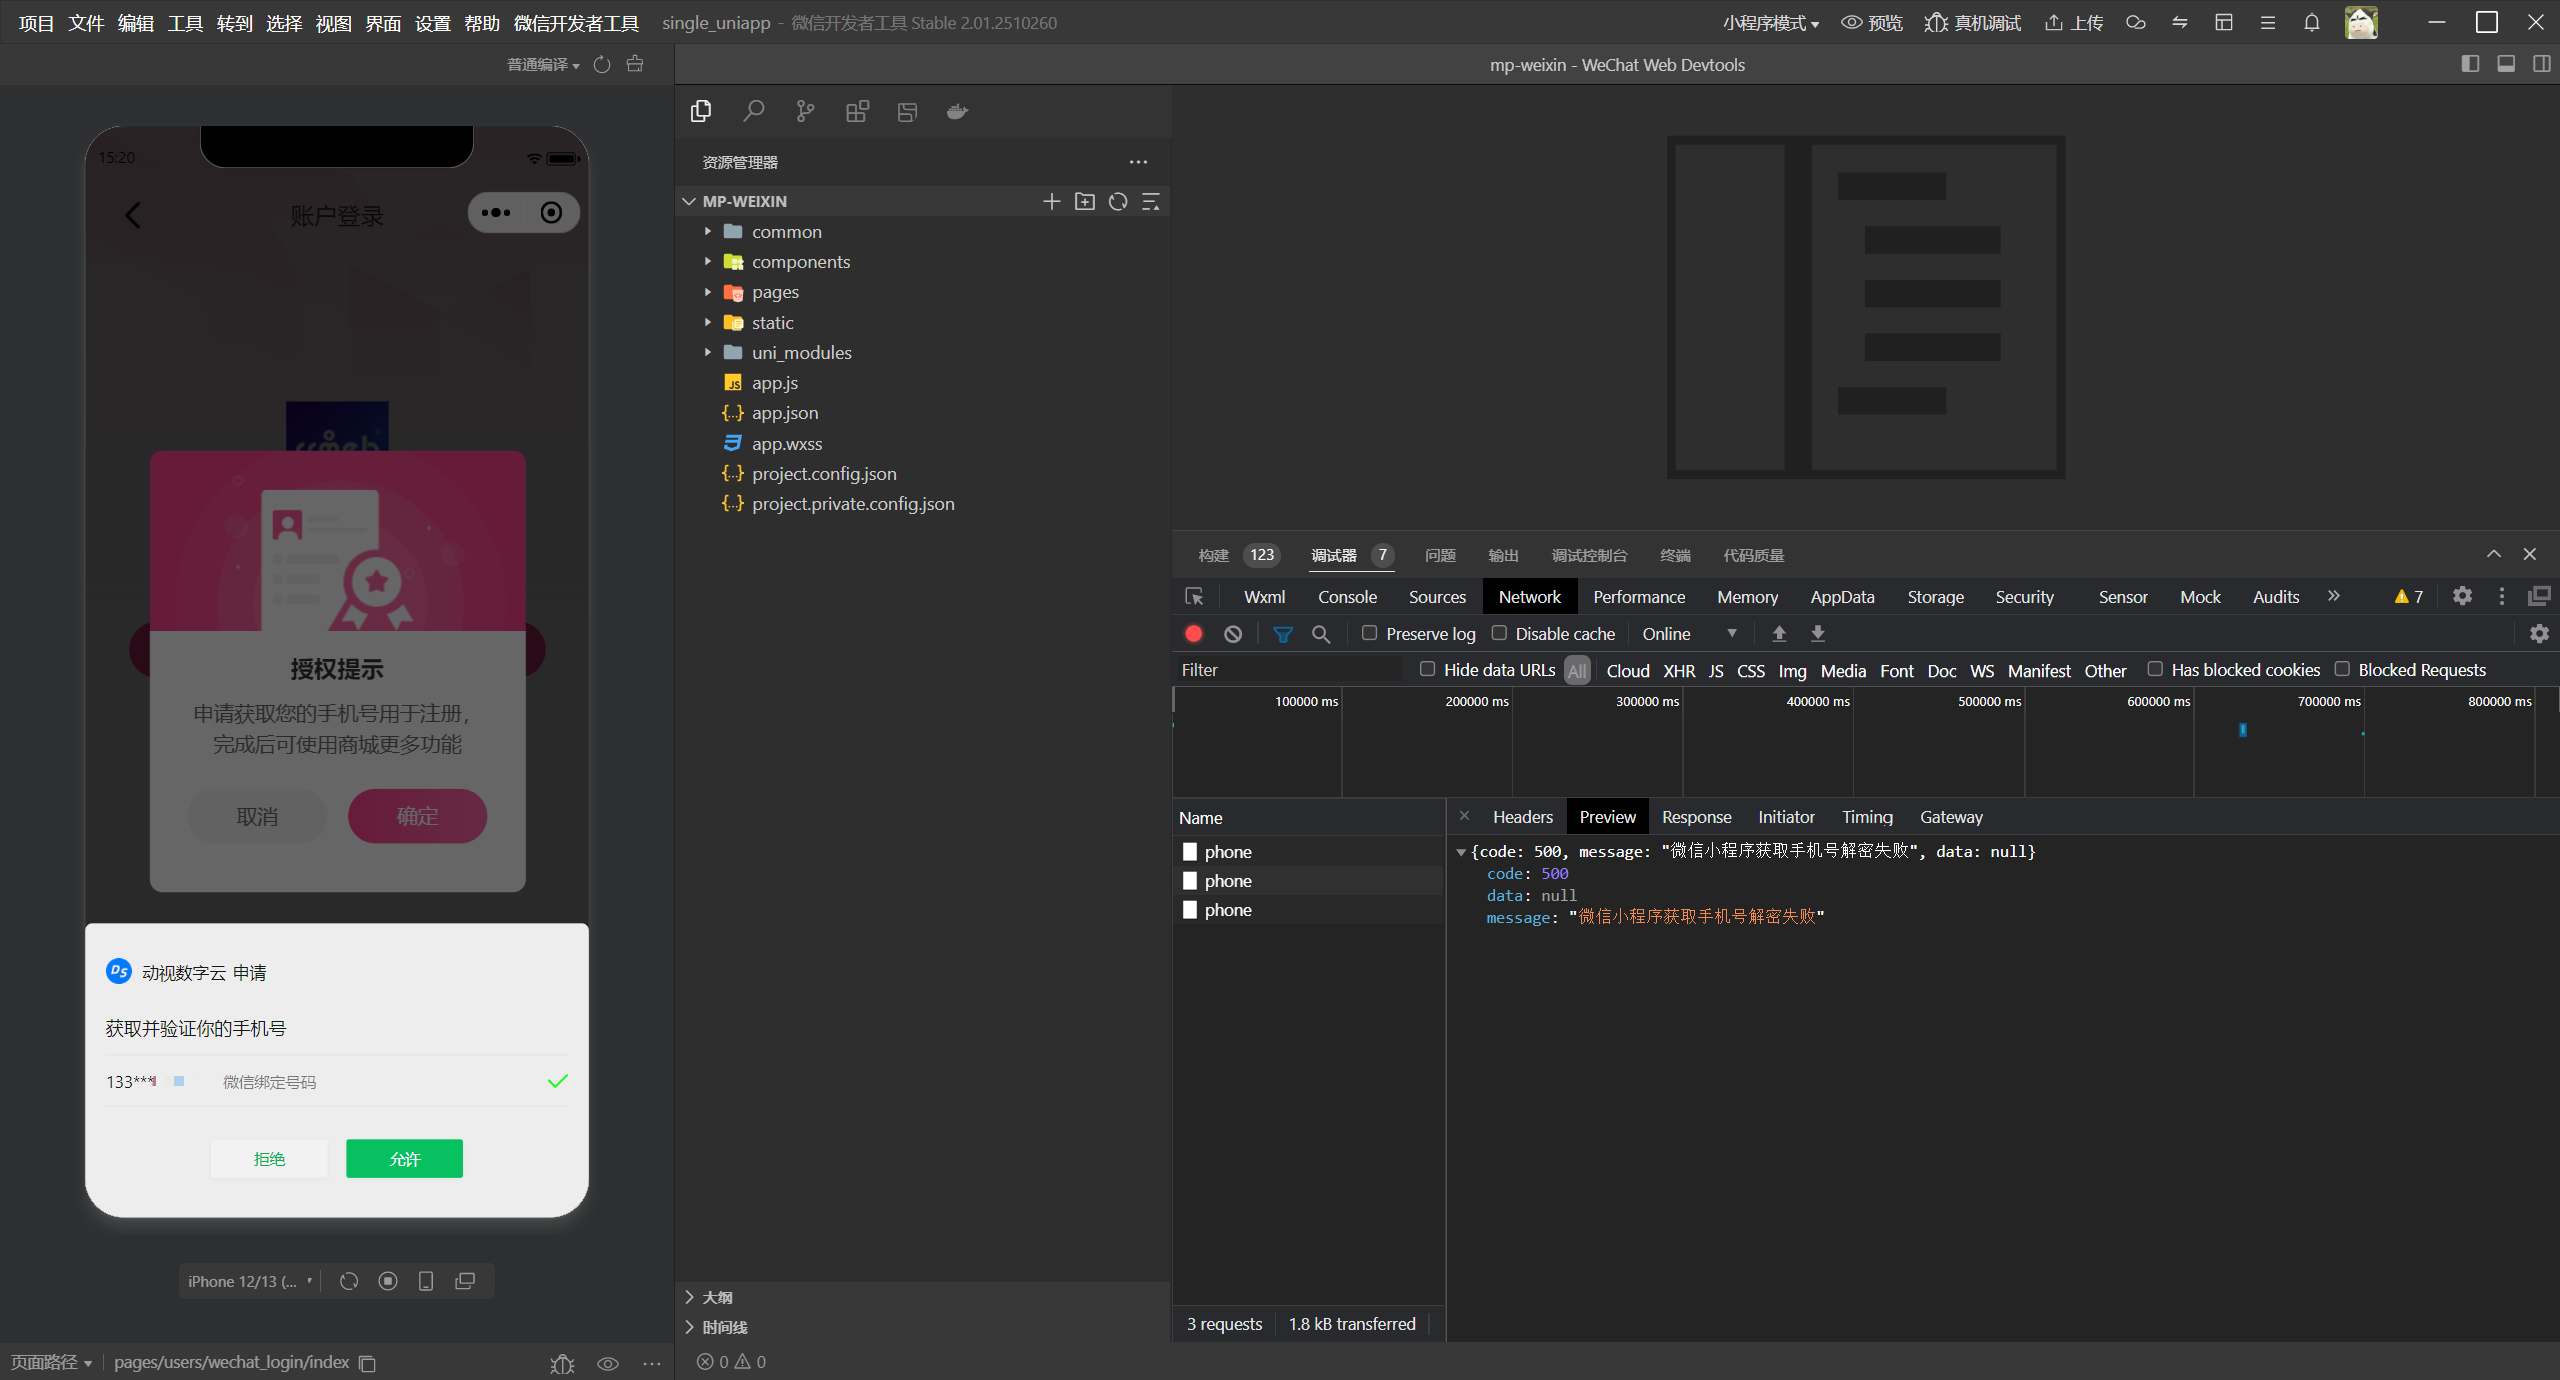
Task: Open explorer more actions ellipsis
Action: pyautogui.click(x=1138, y=162)
